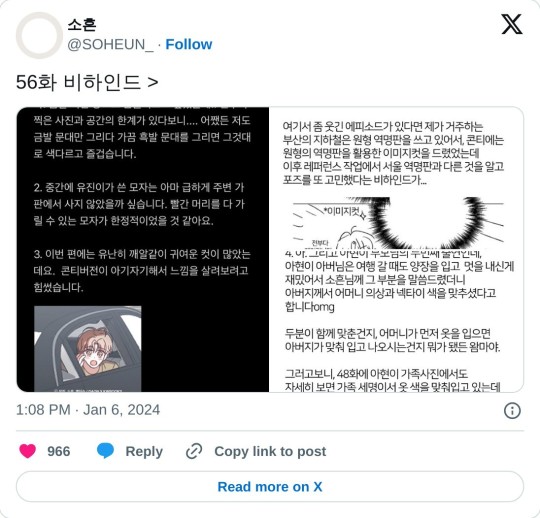Open the @SOHEUN_ handle link
The image size is (540, 518).
[x=111, y=45]
